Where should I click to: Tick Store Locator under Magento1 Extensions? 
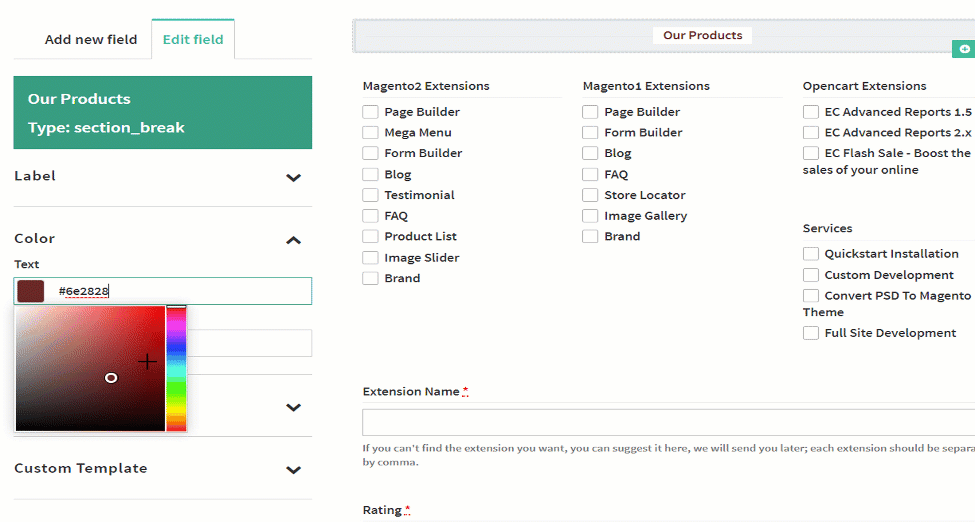[x=591, y=195]
